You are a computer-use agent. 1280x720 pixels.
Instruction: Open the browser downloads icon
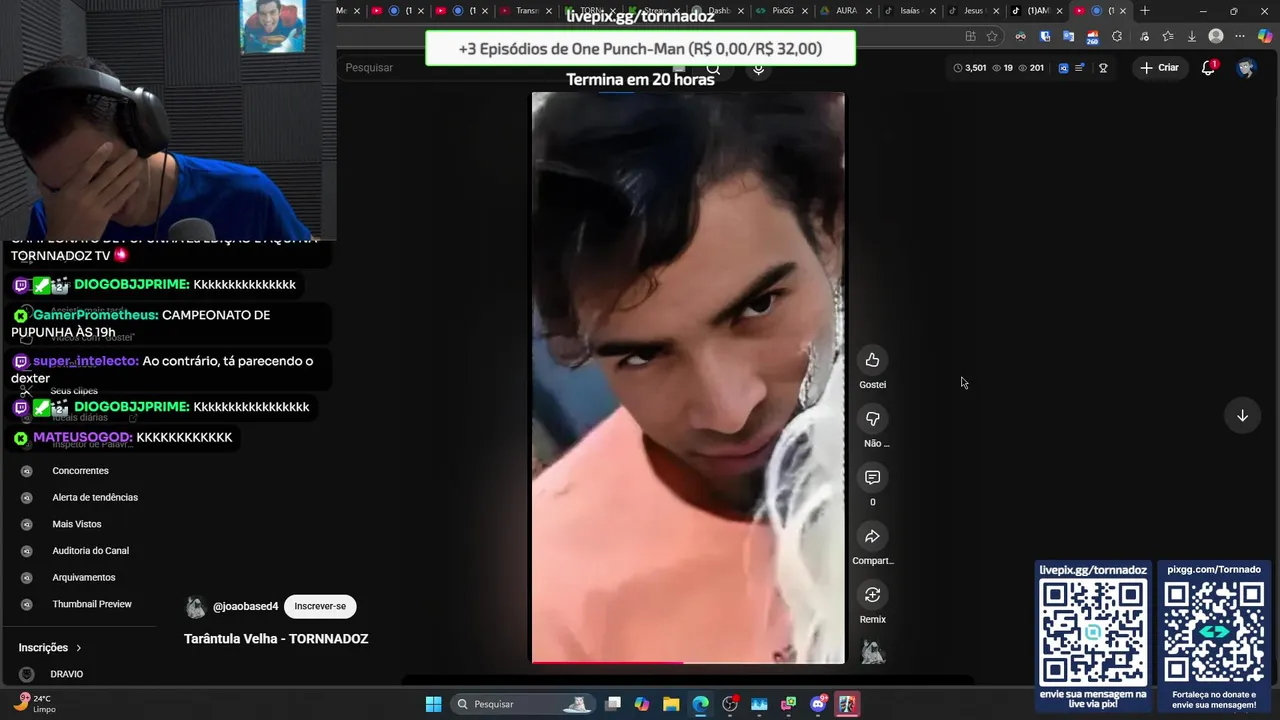1191,36
